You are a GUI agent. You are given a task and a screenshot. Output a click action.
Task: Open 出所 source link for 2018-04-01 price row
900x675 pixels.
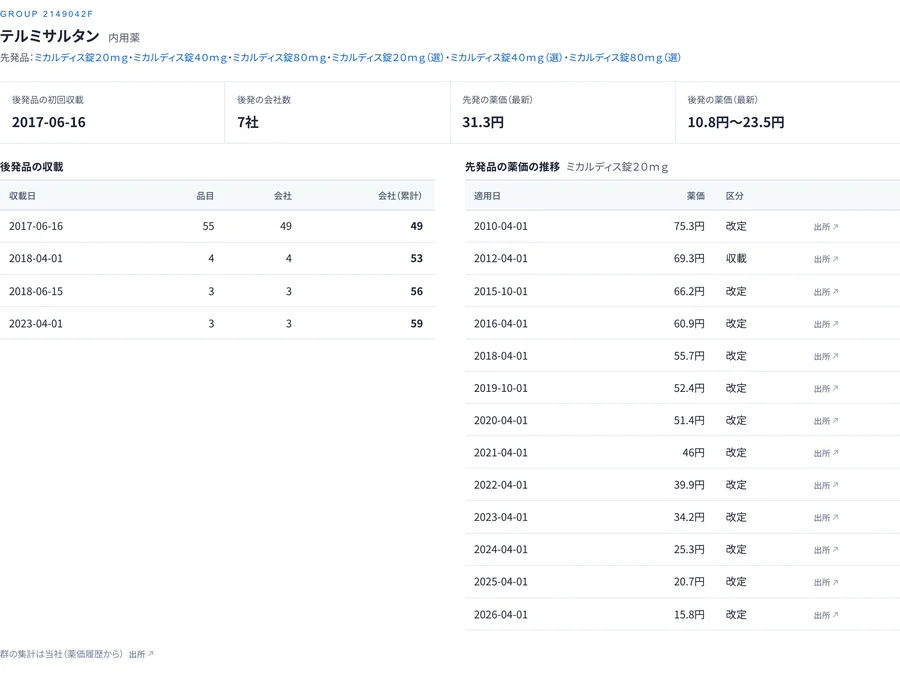tap(826, 356)
